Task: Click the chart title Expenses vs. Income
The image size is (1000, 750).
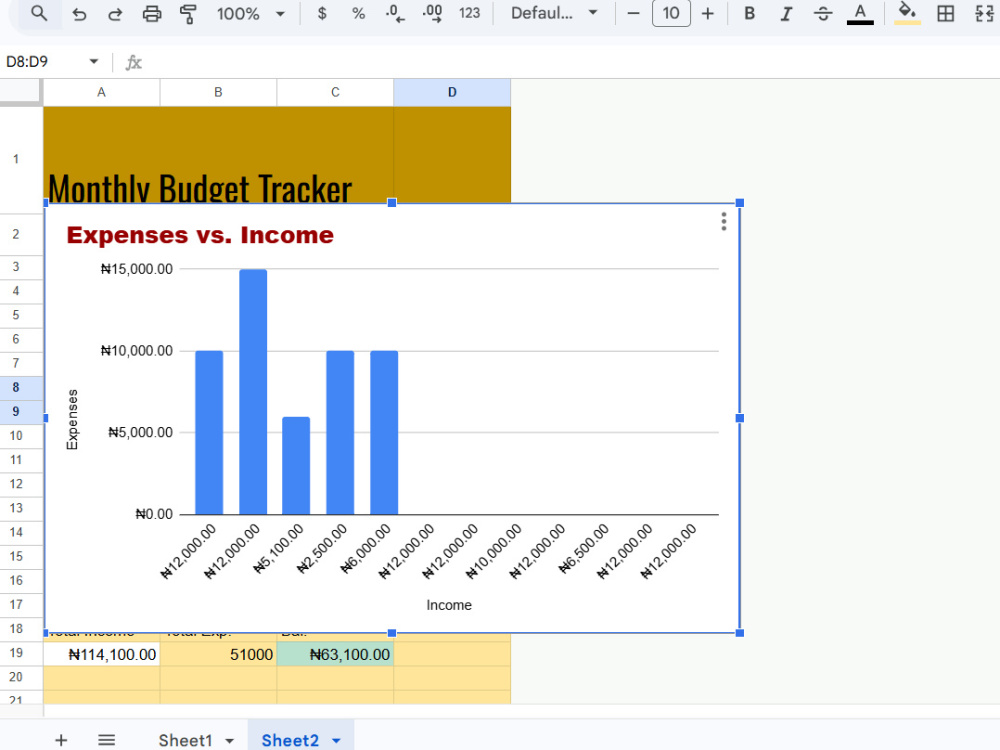Action: 200,235
